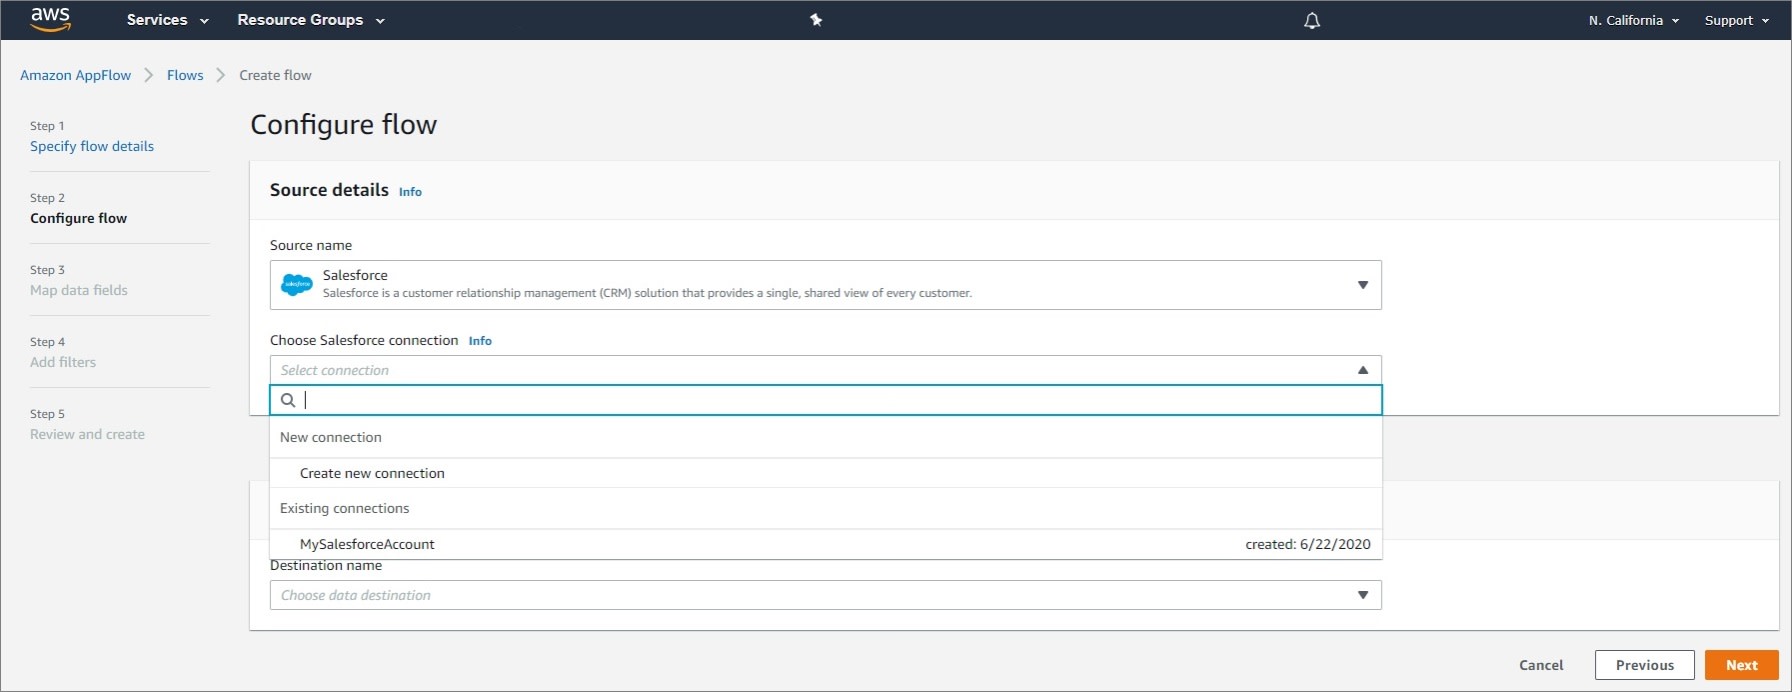Click the Cancel button
The height and width of the screenshot is (692, 1792).
point(1541,665)
